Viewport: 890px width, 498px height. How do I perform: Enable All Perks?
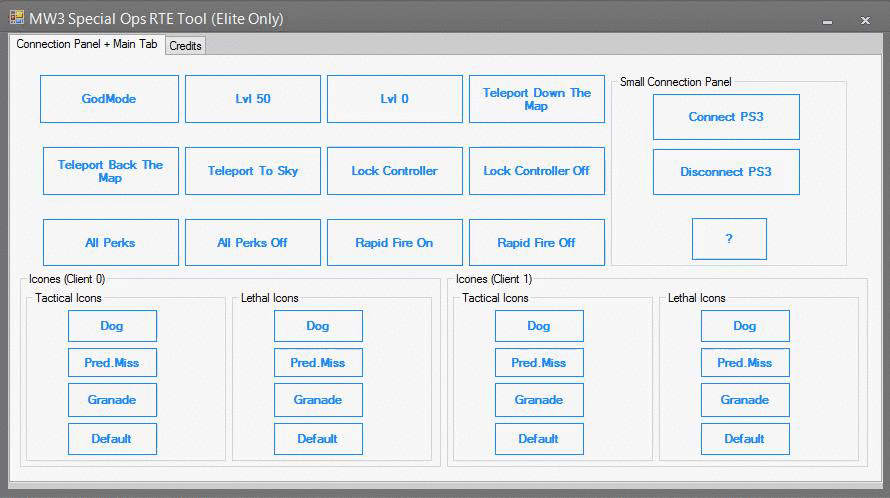tap(111, 242)
